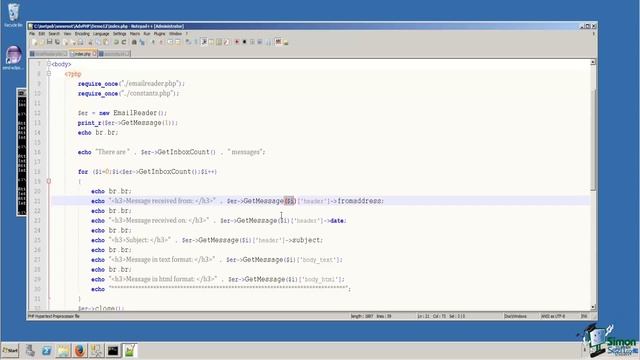Viewport: 640px width, 360px height.
Task: Open the Windows Start button
Action: (10, 351)
